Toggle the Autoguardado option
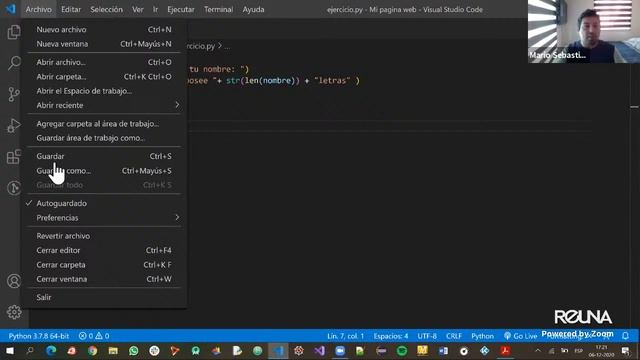 104,203
